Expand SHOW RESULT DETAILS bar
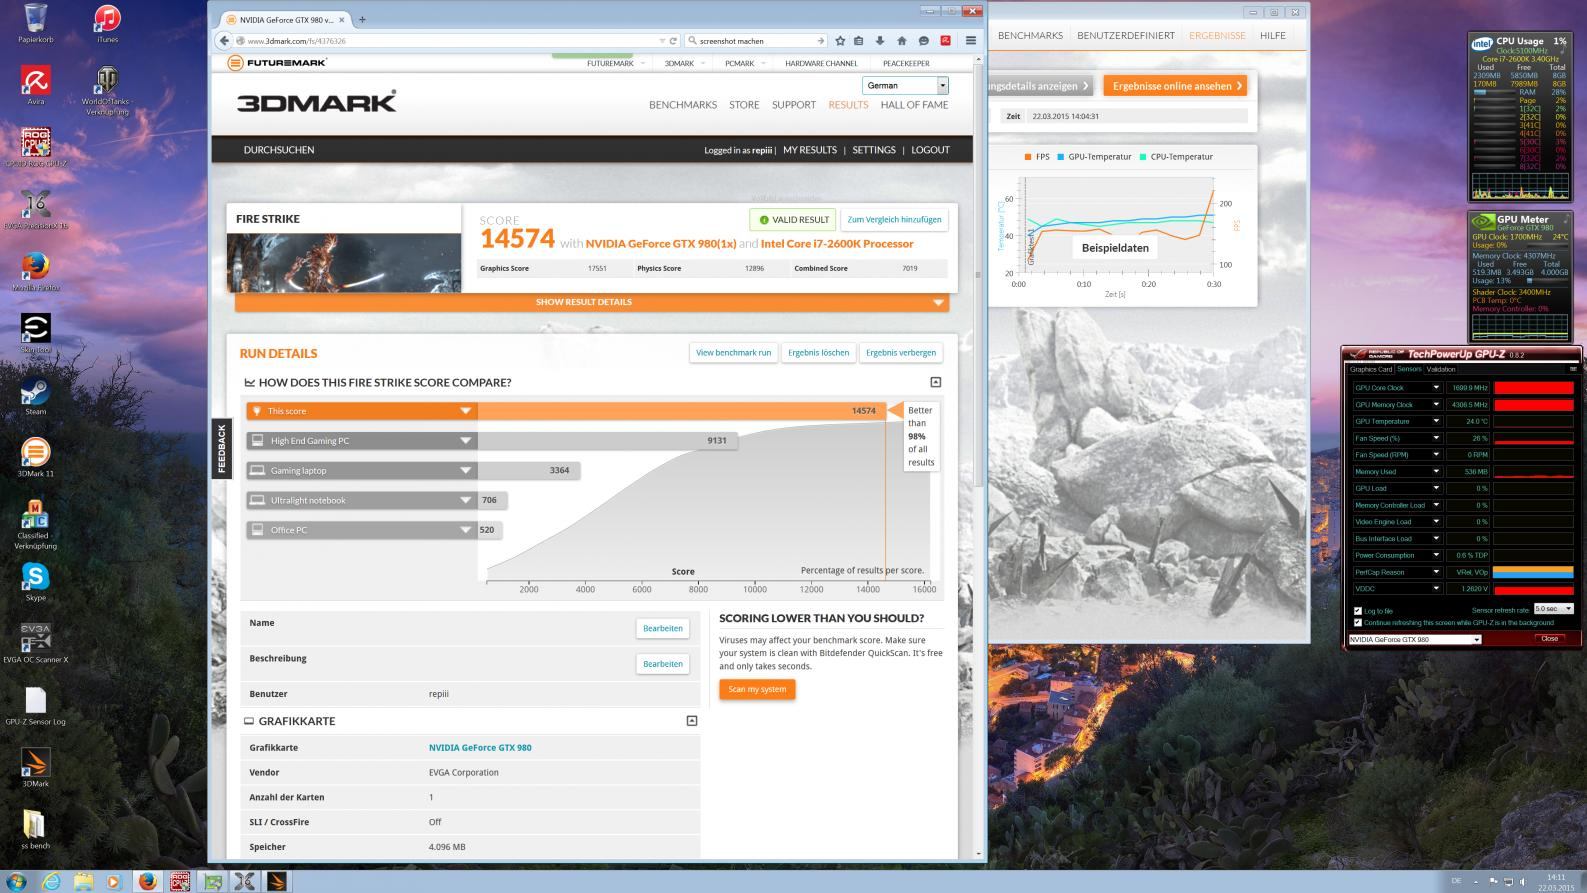The width and height of the screenshot is (1587, 893). pyautogui.click(x=592, y=302)
